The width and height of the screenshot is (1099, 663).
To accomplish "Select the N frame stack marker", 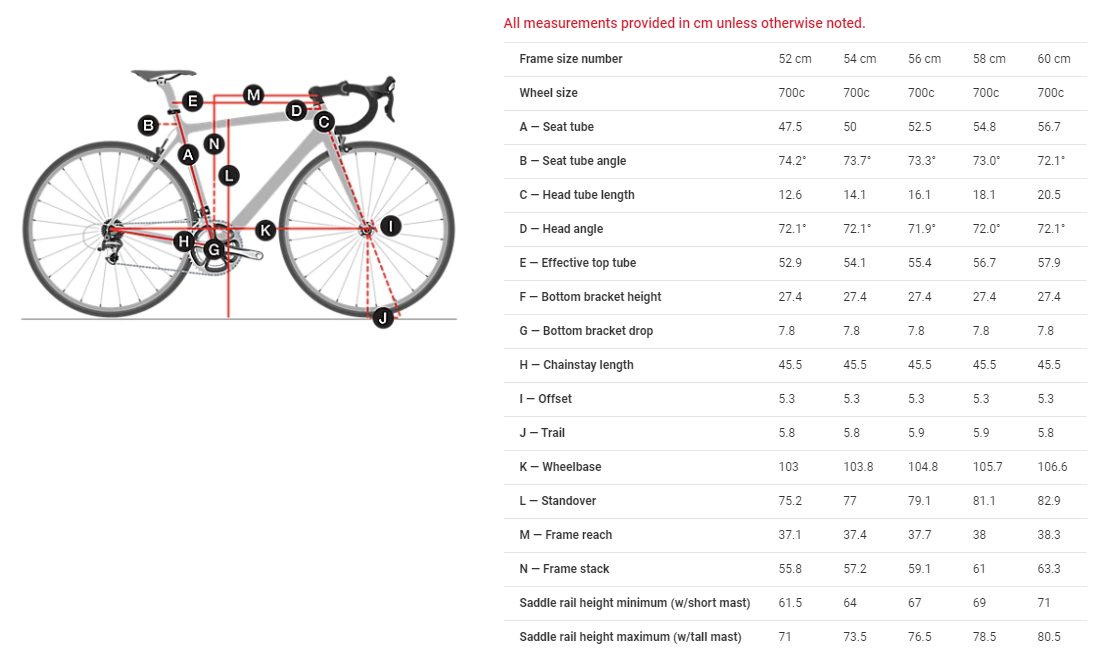I will (213, 143).
